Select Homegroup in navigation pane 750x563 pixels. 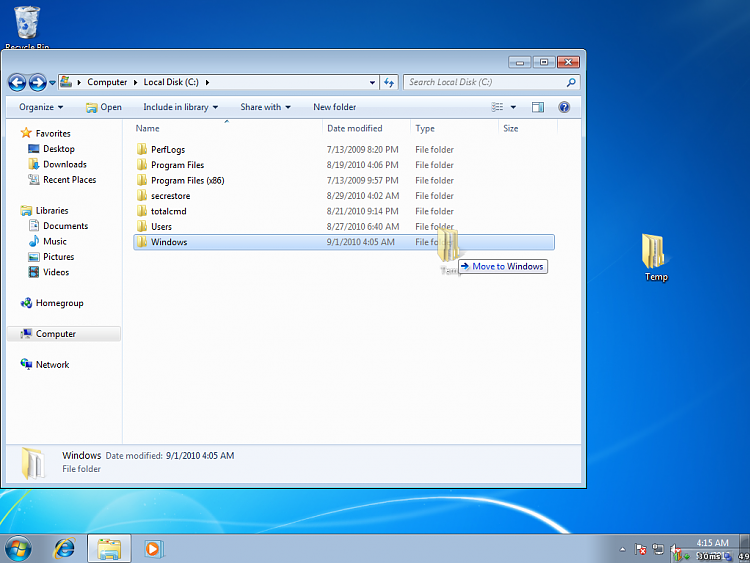[x=52, y=303]
